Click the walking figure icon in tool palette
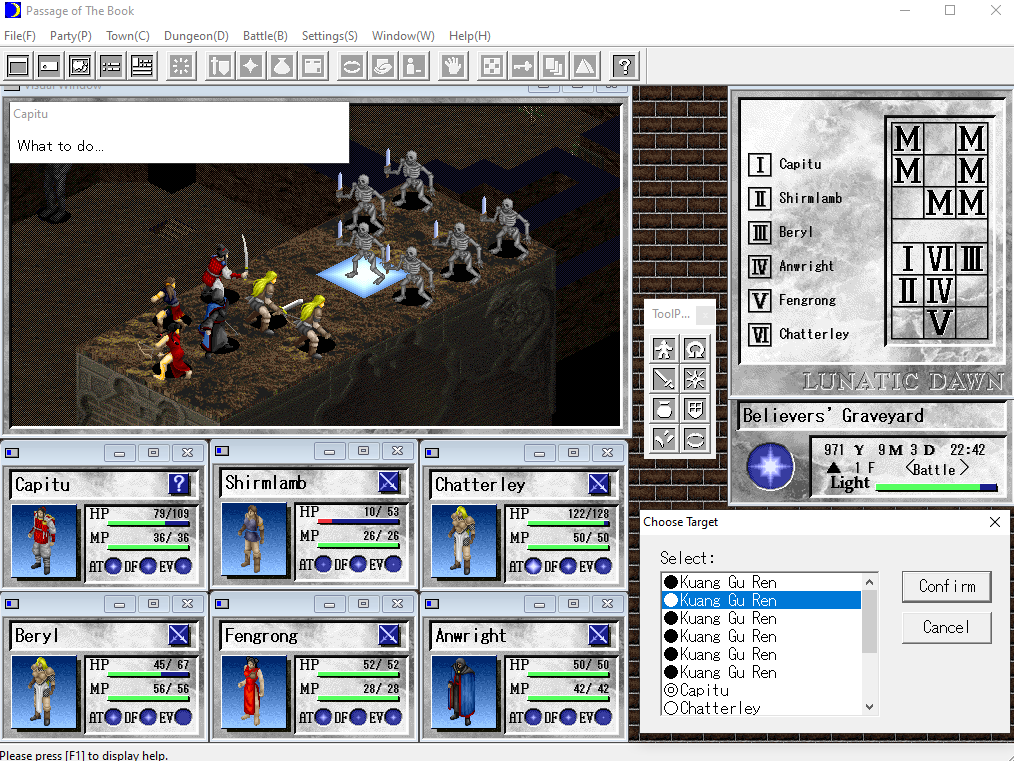 point(664,349)
